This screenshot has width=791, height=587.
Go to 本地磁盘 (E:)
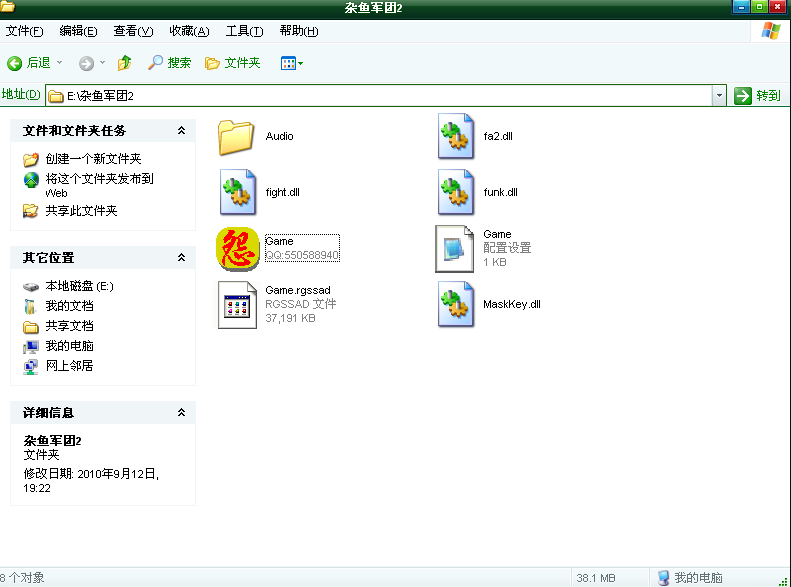(x=80, y=286)
